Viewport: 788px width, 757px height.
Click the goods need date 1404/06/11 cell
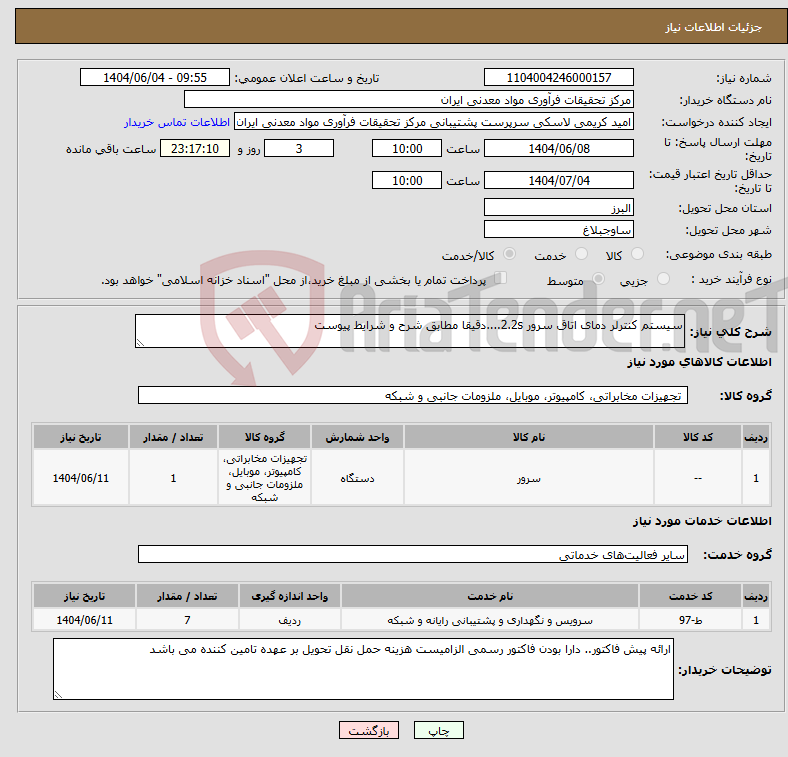pos(81,478)
